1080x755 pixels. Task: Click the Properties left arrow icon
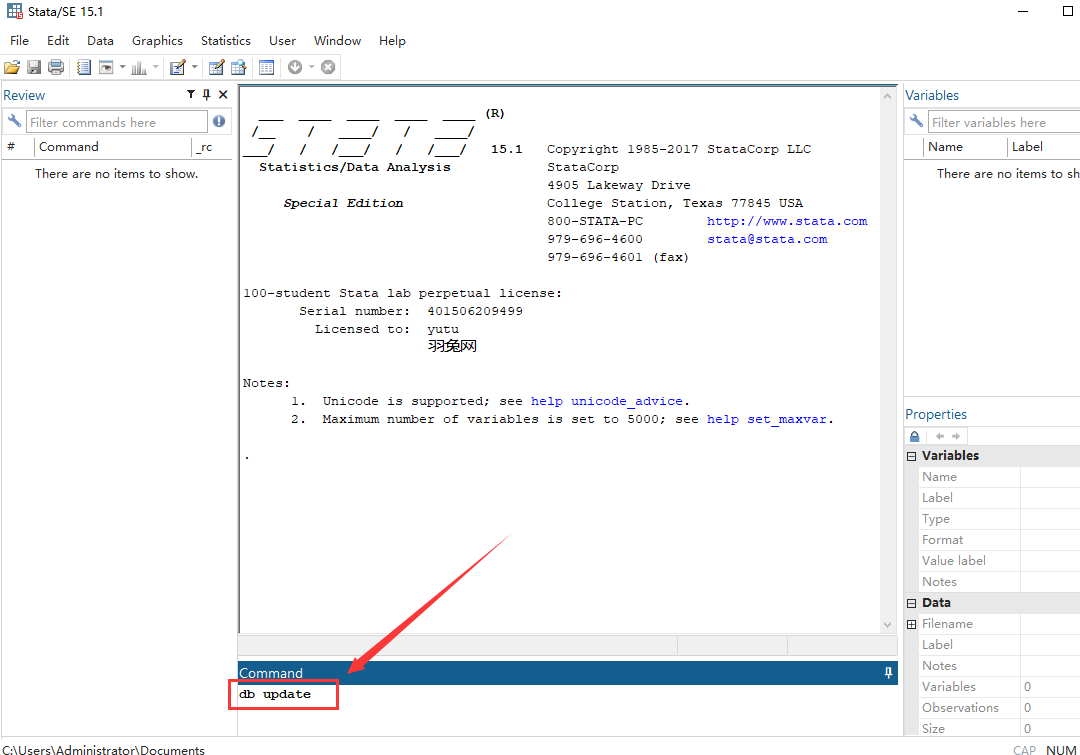(x=939, y=436)
